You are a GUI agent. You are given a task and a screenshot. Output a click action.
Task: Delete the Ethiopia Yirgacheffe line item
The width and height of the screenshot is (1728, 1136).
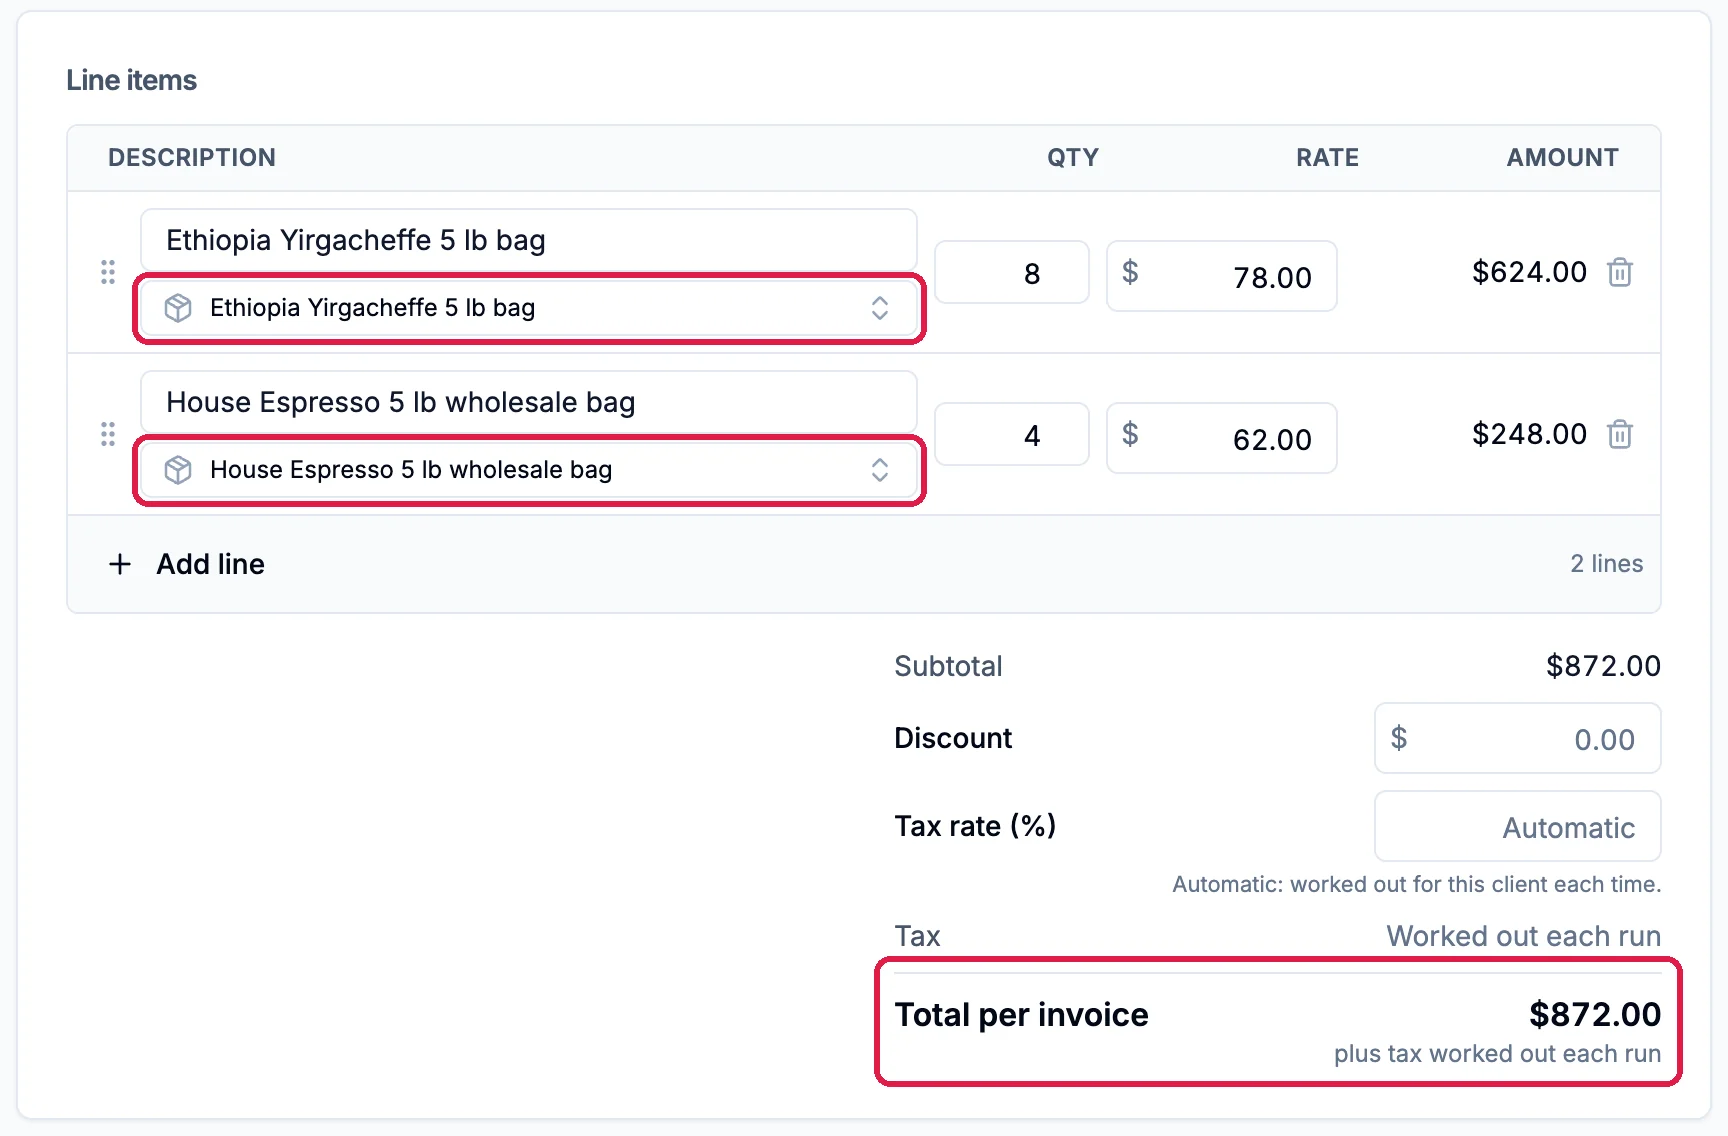coord(1620,272)
